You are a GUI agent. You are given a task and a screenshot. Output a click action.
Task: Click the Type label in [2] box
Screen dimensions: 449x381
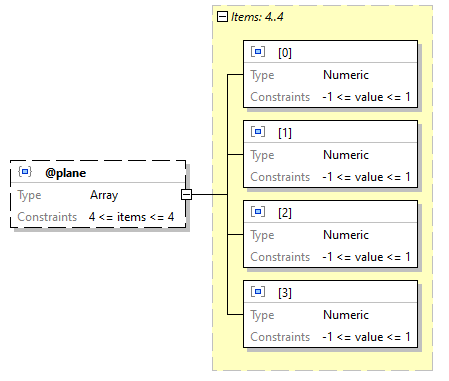click(x=262, y=236)
